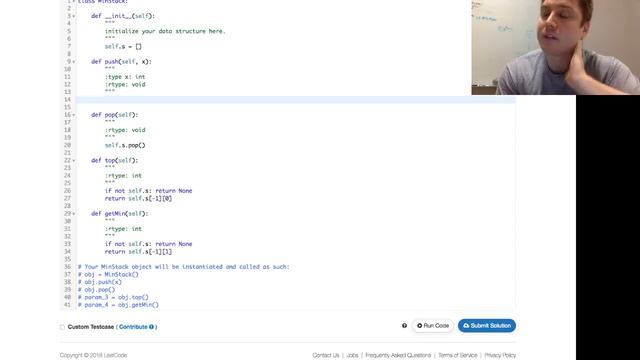Click the play icon on Run Code

click(419, 326)
